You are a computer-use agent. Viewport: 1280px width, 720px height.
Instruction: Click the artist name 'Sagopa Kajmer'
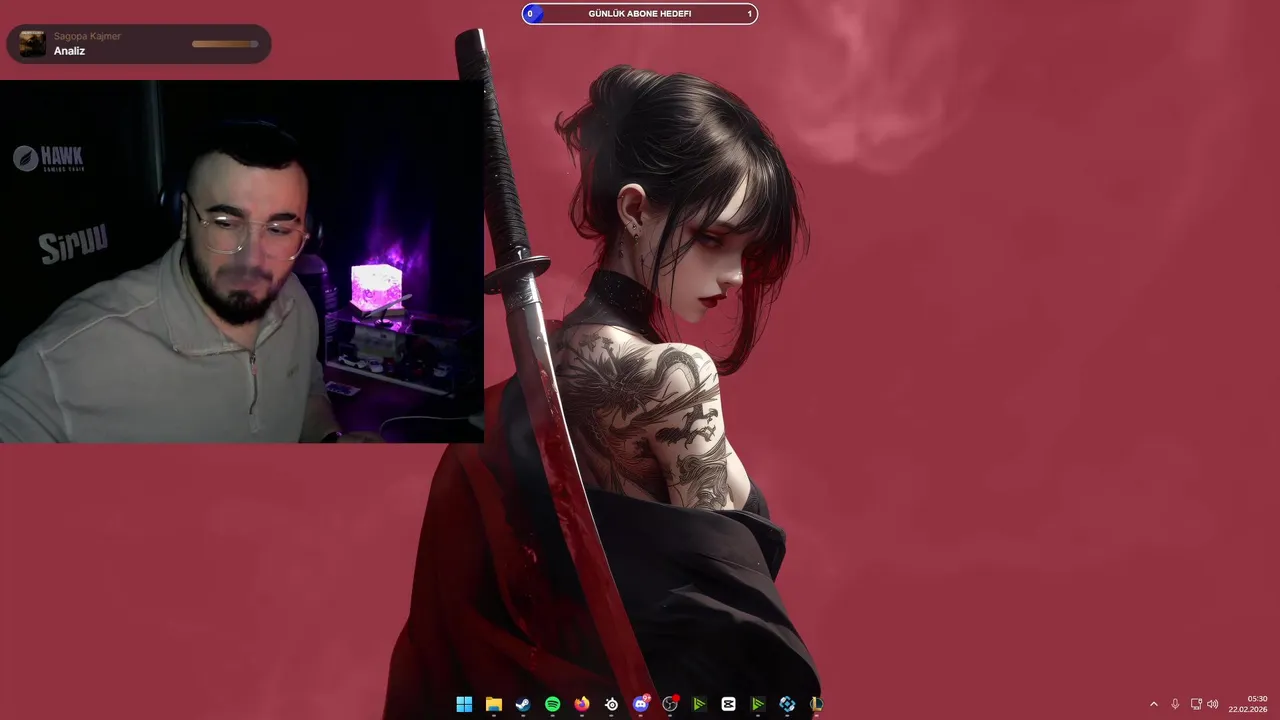[x=87, y=36]
